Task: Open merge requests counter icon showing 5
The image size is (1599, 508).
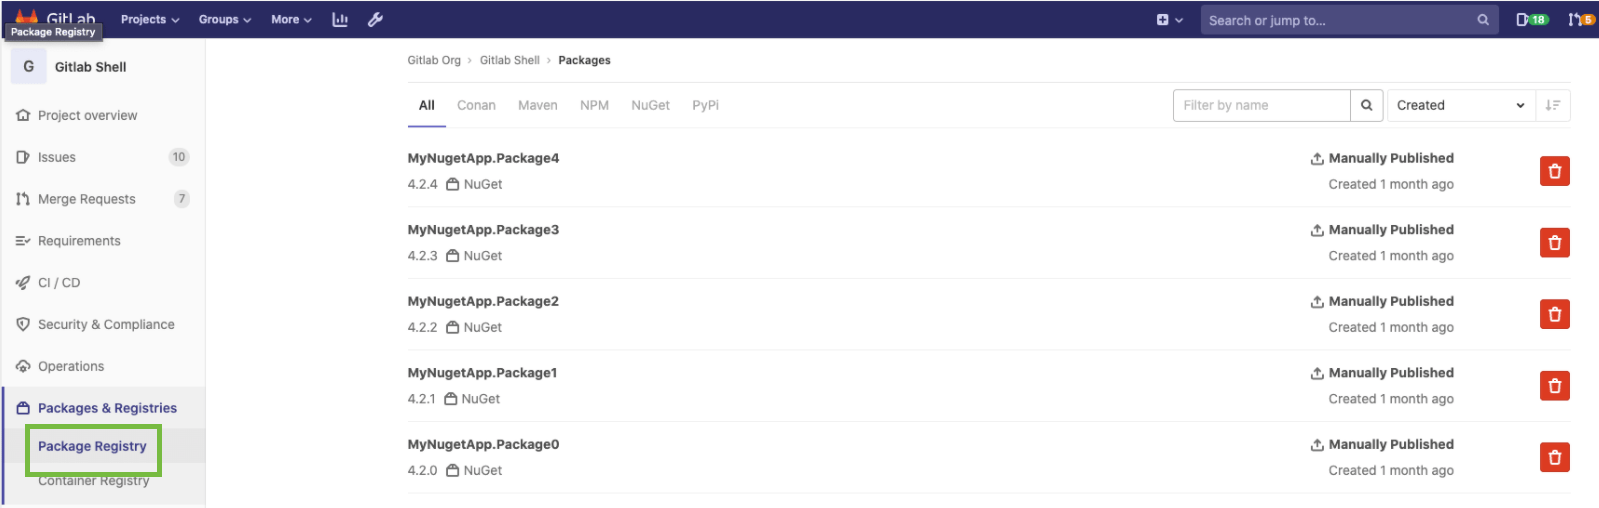Action: 1581,19
